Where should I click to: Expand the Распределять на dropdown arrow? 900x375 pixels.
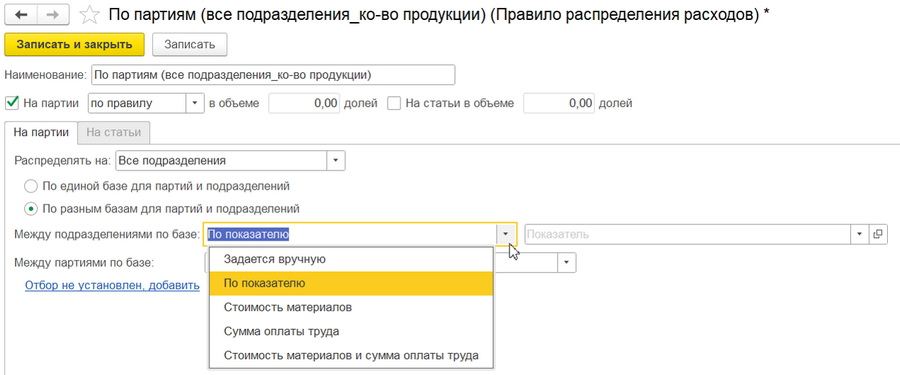pos(336,161)
